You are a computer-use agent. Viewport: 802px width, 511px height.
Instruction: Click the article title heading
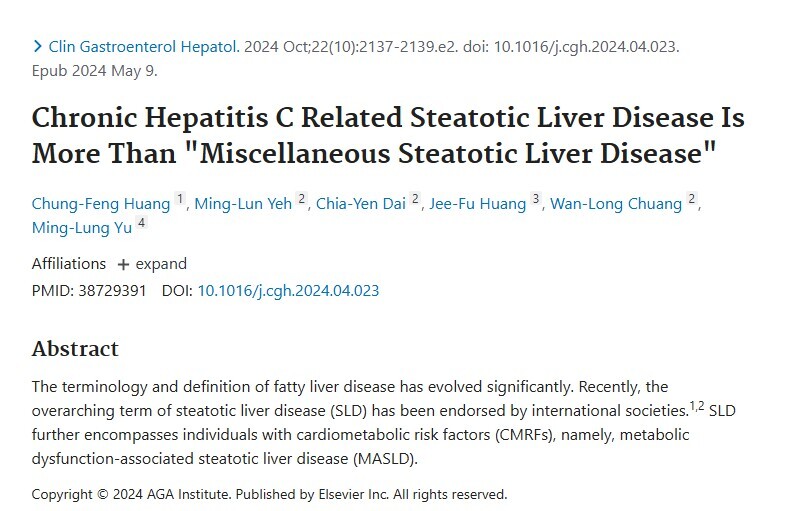(388, 135)
